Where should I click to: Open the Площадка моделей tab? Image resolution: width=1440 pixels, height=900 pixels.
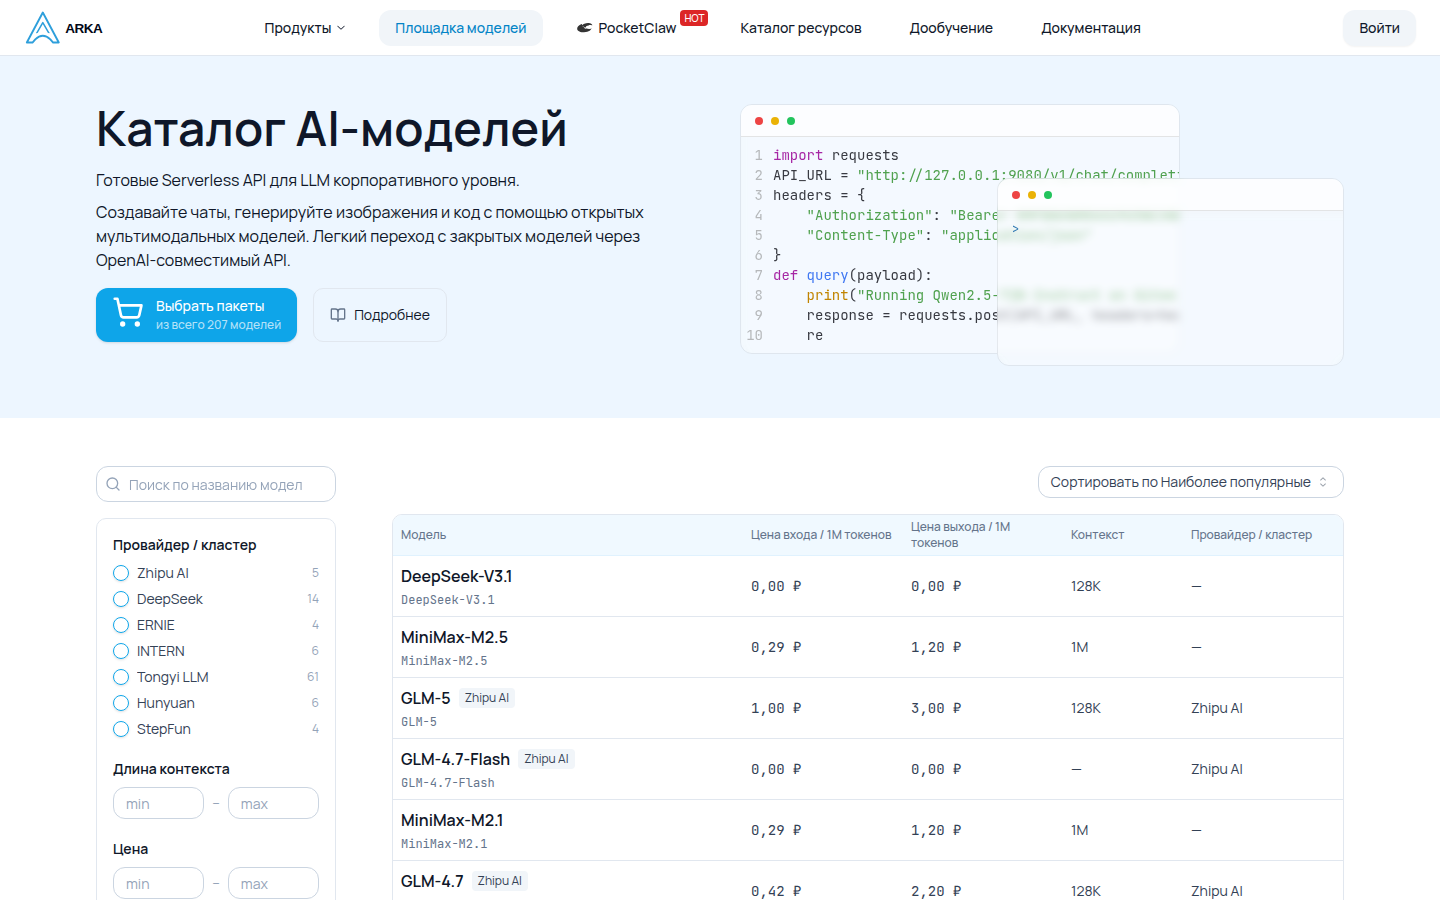click(x=461, y=28)
